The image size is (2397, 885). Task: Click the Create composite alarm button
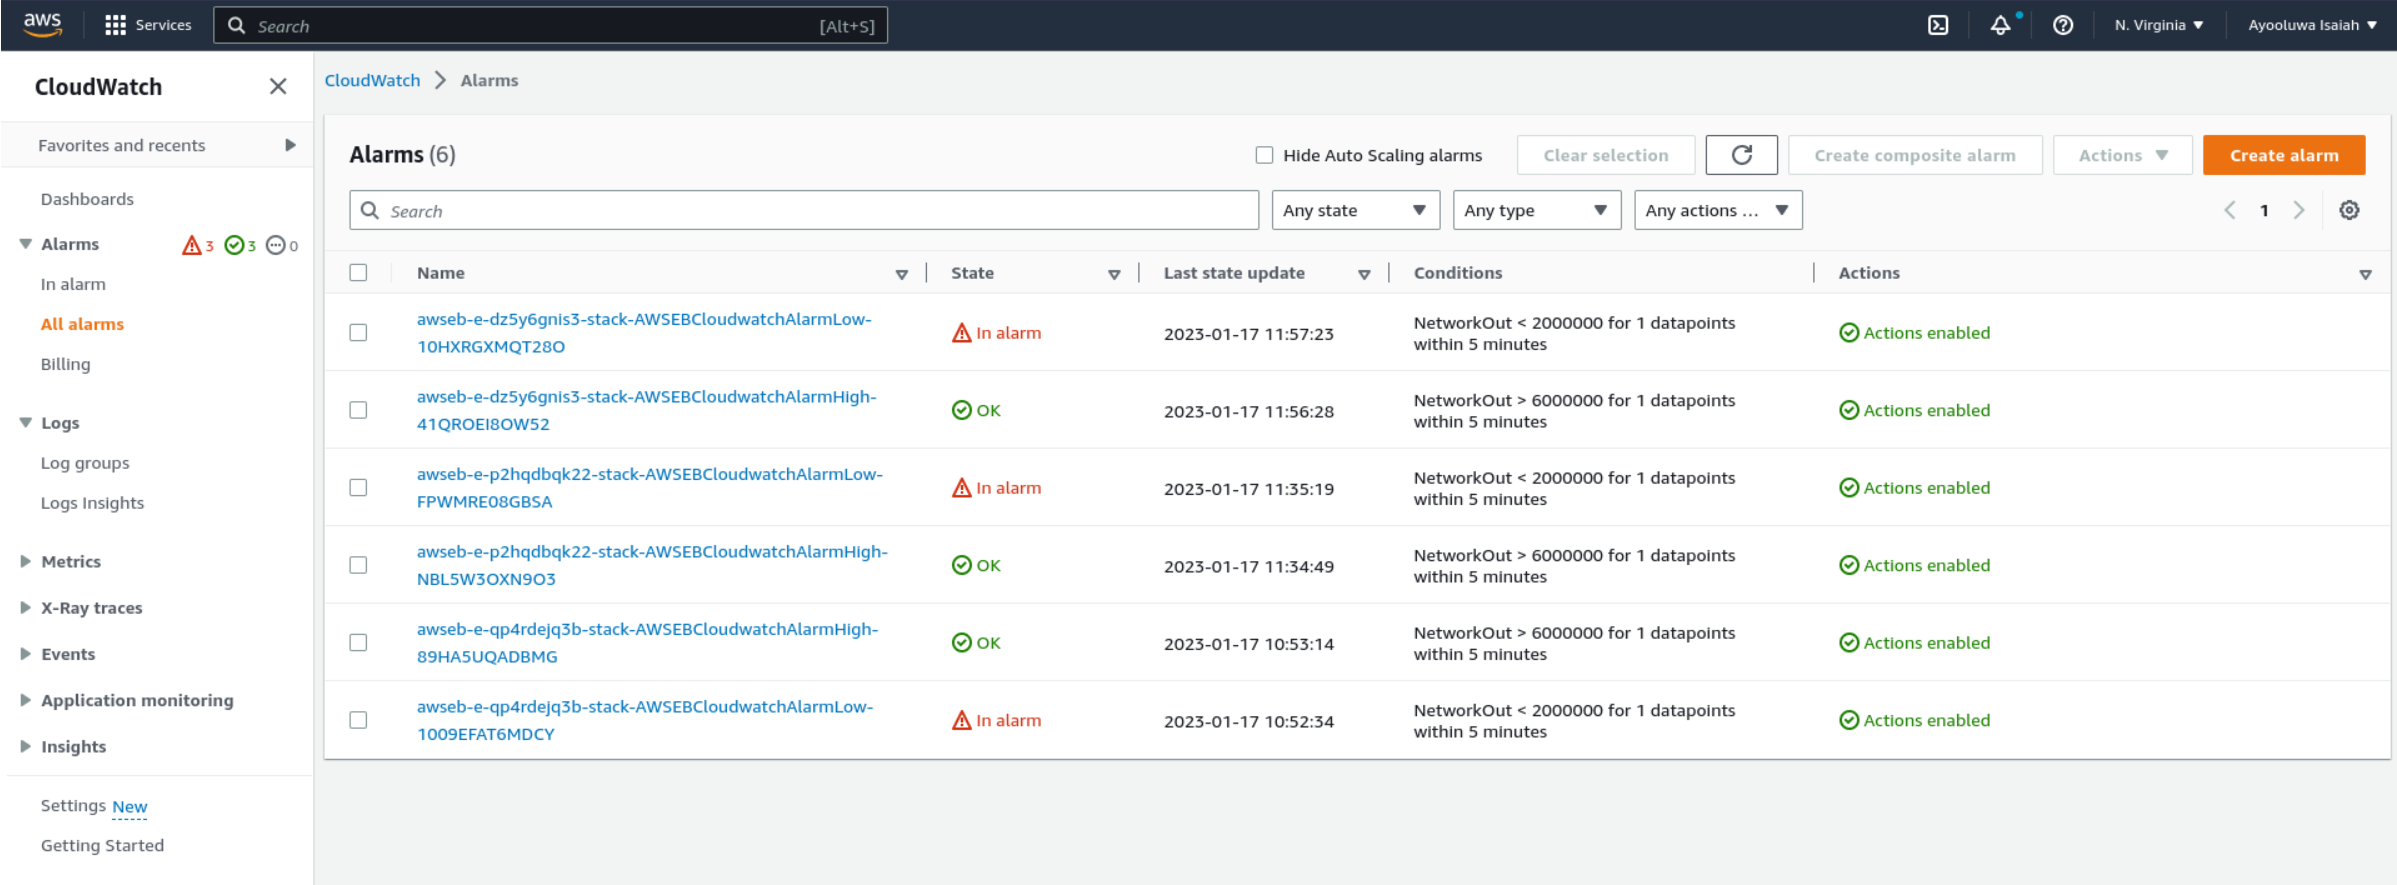[1915, 155]
